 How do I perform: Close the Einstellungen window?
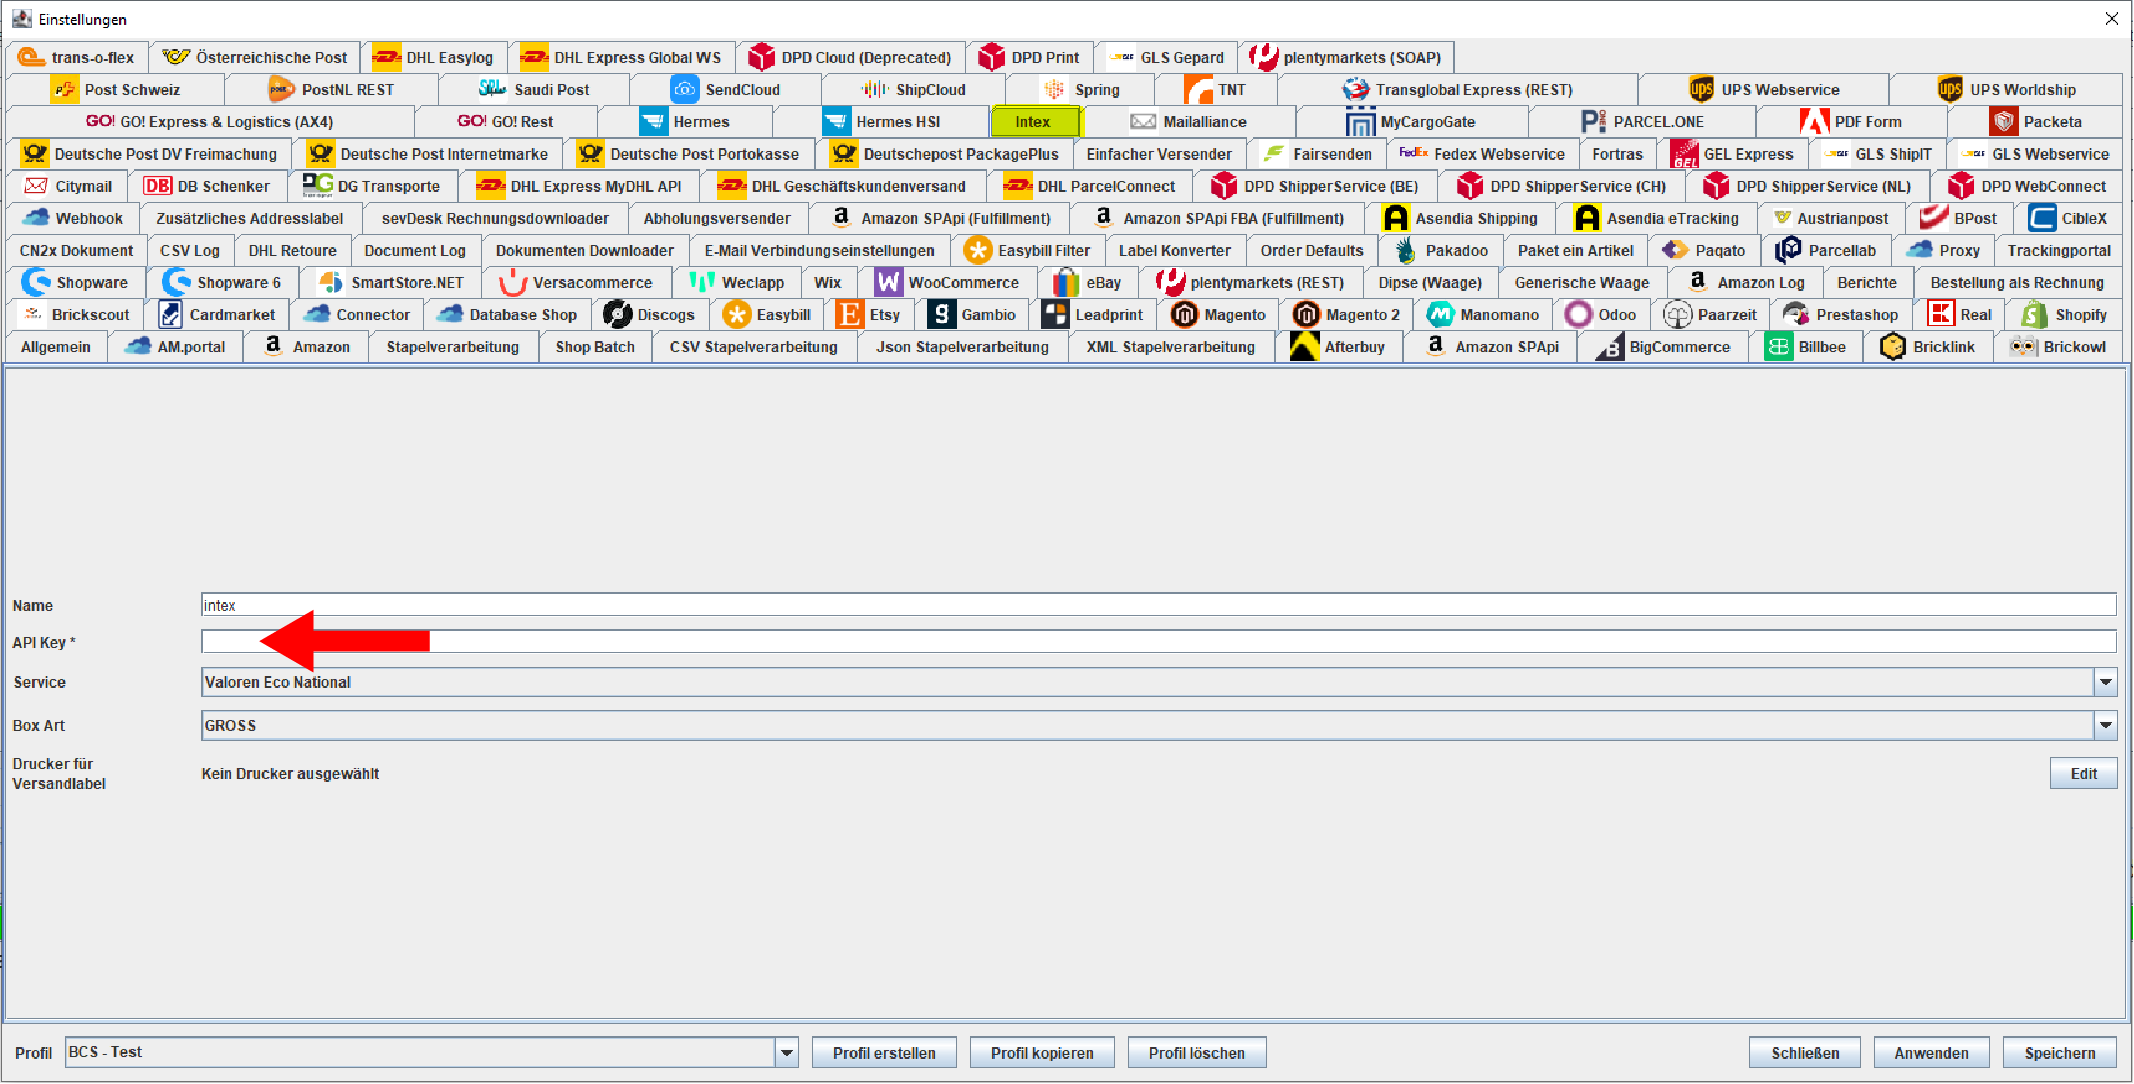[2111, 19]
